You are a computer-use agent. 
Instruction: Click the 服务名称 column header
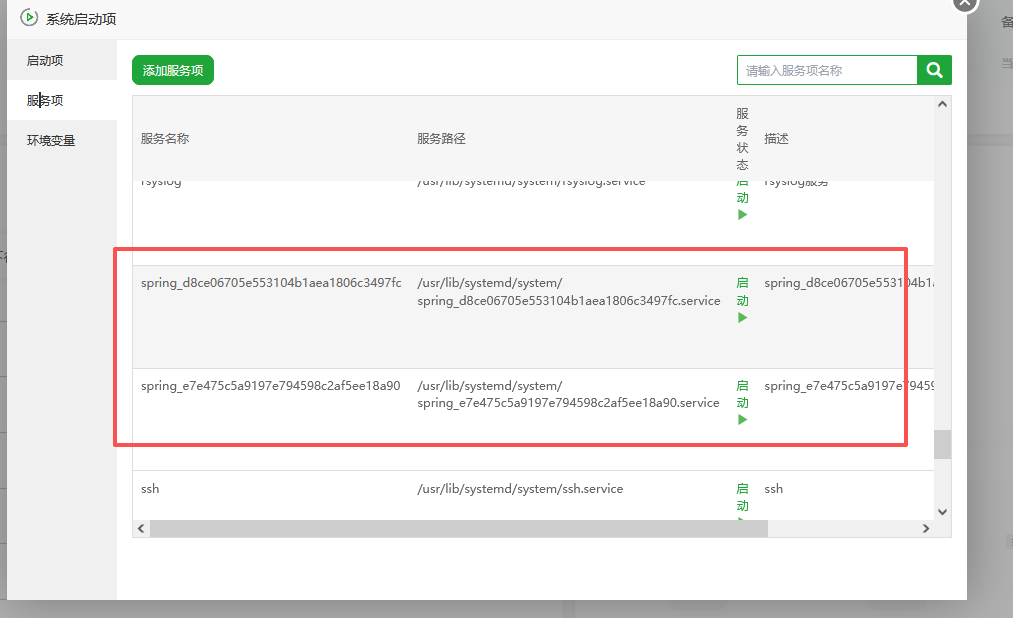[165, 139]
